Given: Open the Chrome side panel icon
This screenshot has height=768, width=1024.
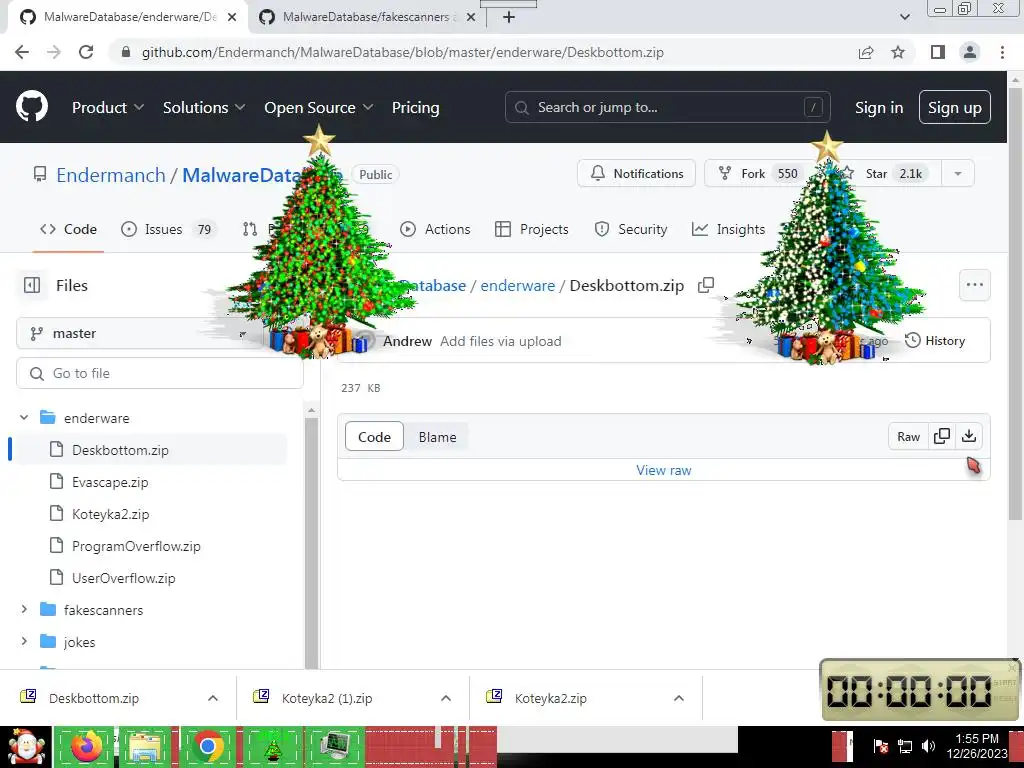Looking at the screenshot, I should tap(938, 52).
